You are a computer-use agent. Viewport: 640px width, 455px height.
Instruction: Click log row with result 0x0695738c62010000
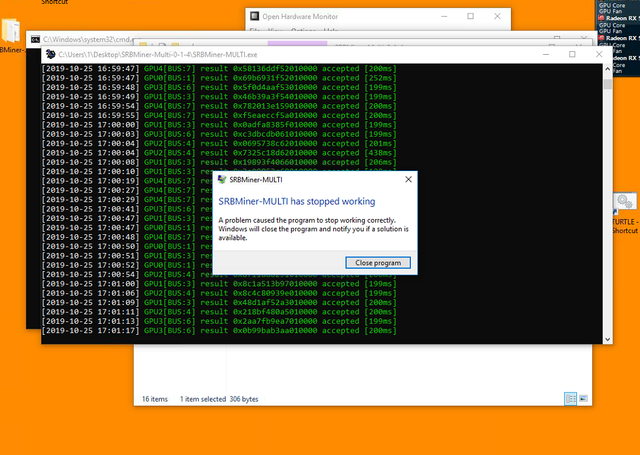tap(219, 144)
